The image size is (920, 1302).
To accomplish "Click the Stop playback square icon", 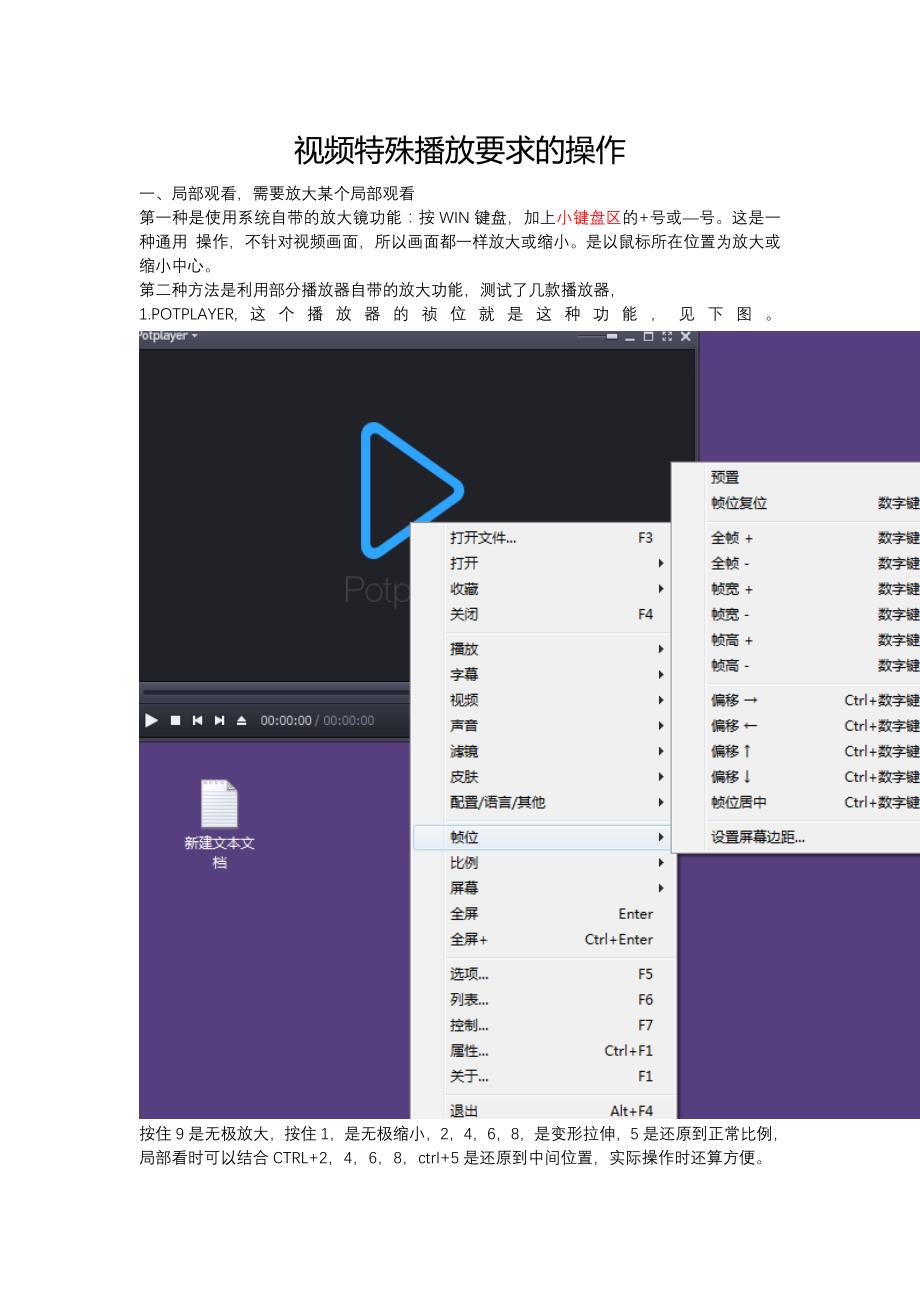I will (x=175, y=720).
